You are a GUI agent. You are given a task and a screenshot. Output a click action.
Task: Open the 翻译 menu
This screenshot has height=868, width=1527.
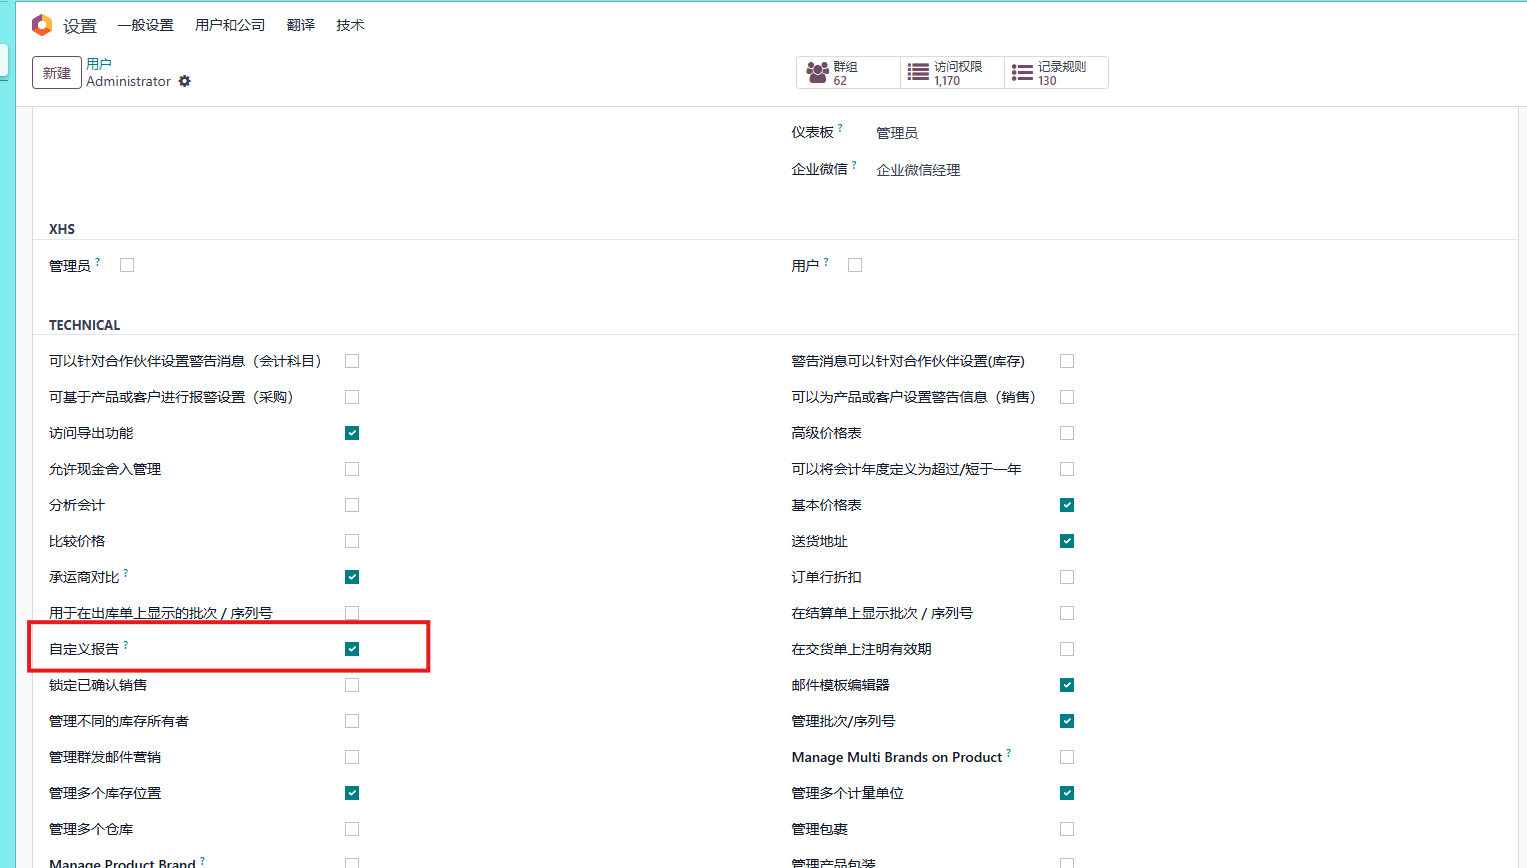[301, 25]
